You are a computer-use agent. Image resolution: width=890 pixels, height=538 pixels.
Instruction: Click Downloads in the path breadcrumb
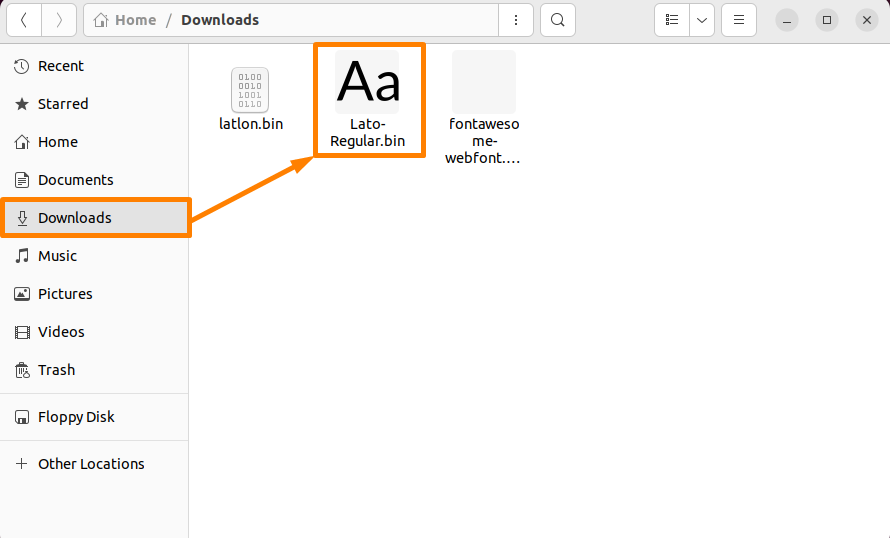tap(220, 20)
